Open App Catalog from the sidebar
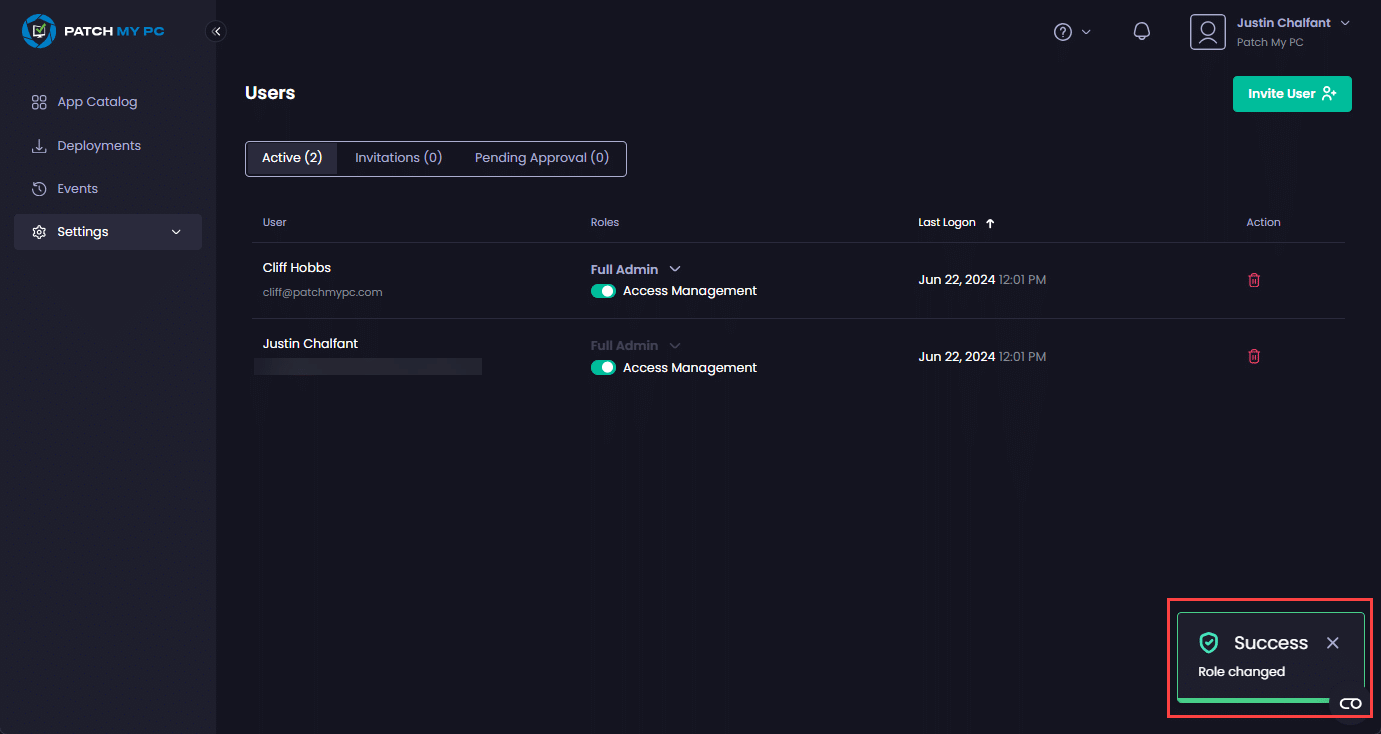The image size is (1381, 734). pyautogui.click(x=97, y=102)
